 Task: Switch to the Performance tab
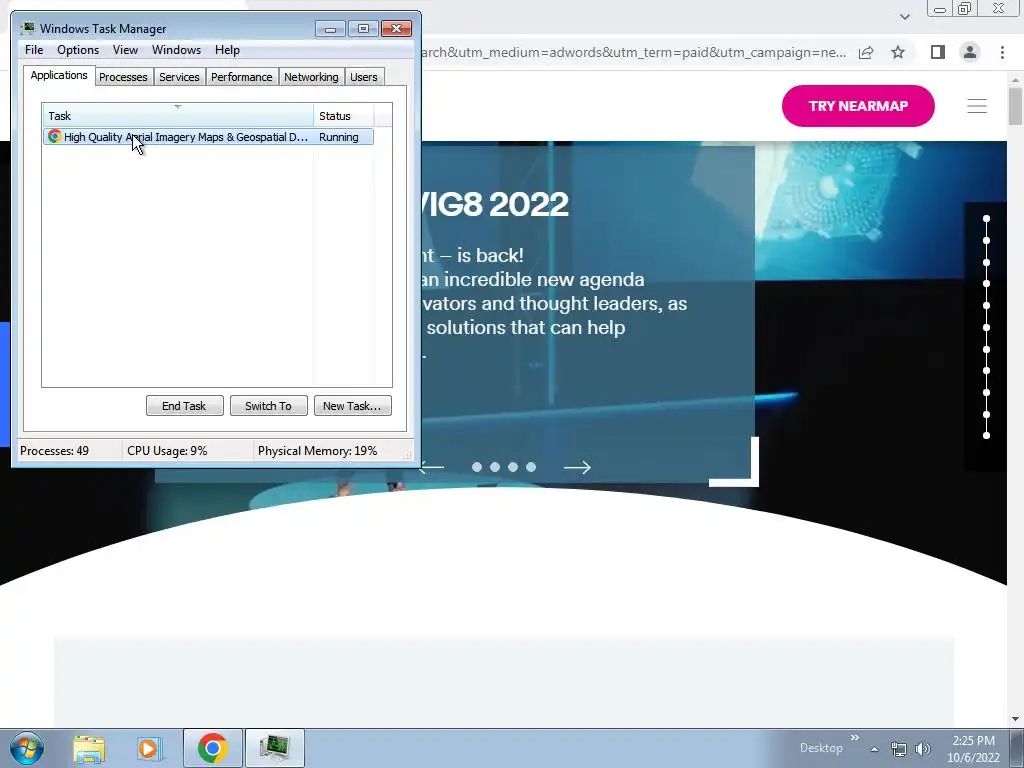[x=242, y=77]
